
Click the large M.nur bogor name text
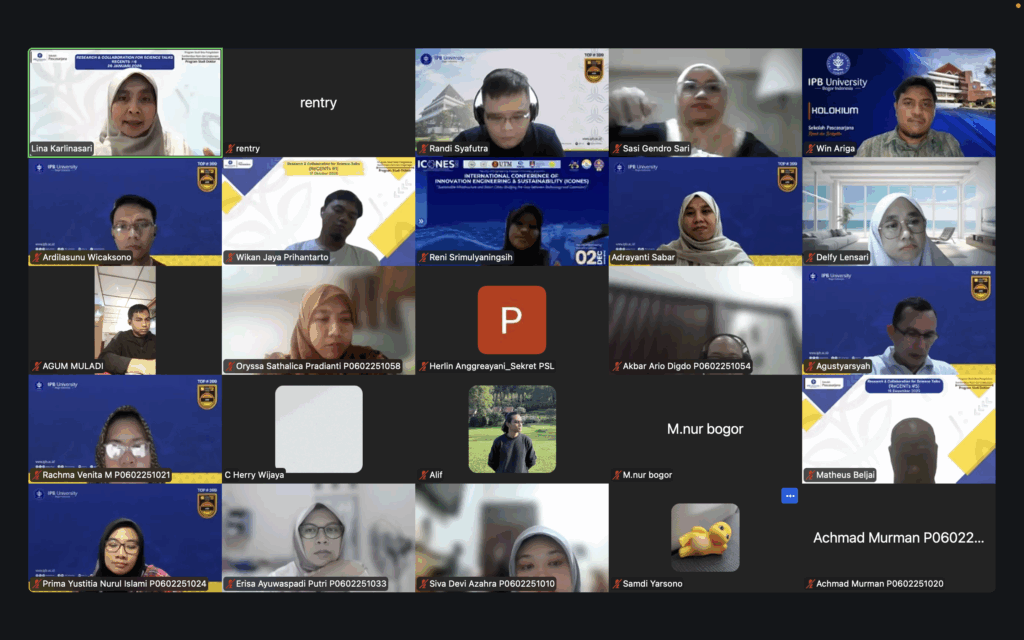(705, 429)
